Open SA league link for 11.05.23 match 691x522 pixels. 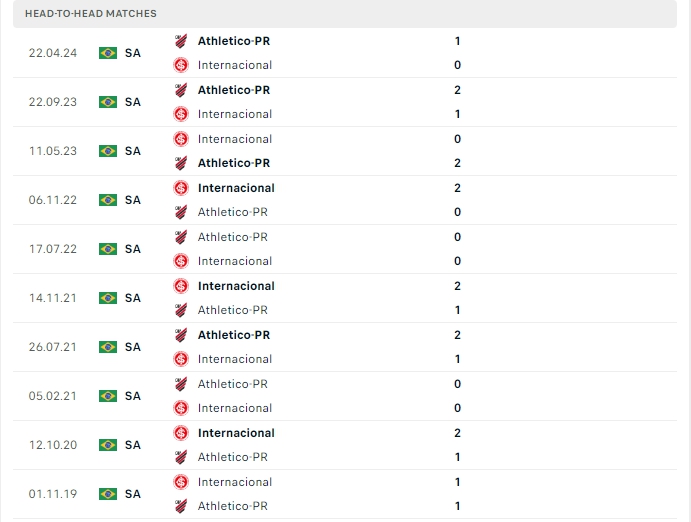coord(133,151)
